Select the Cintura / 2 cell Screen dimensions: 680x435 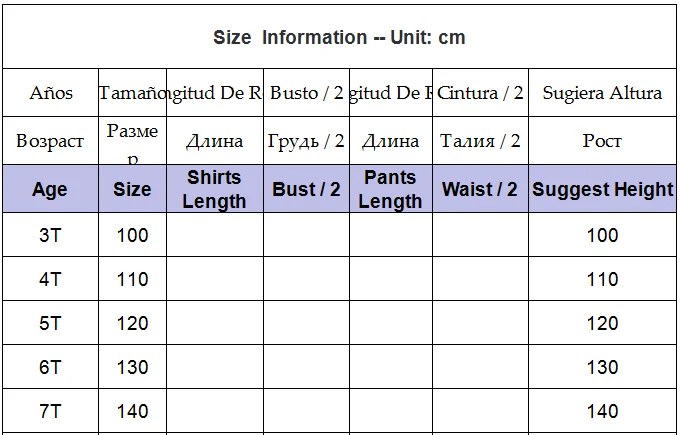[480, 92]
